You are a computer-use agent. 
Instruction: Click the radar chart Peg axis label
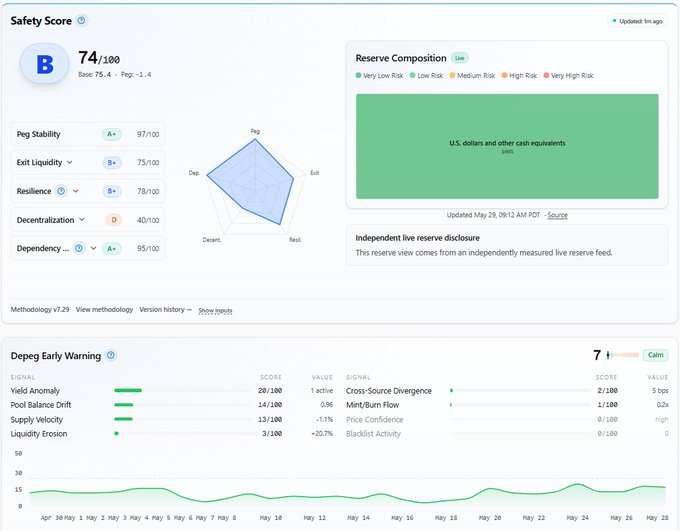[x=255, y=131]
